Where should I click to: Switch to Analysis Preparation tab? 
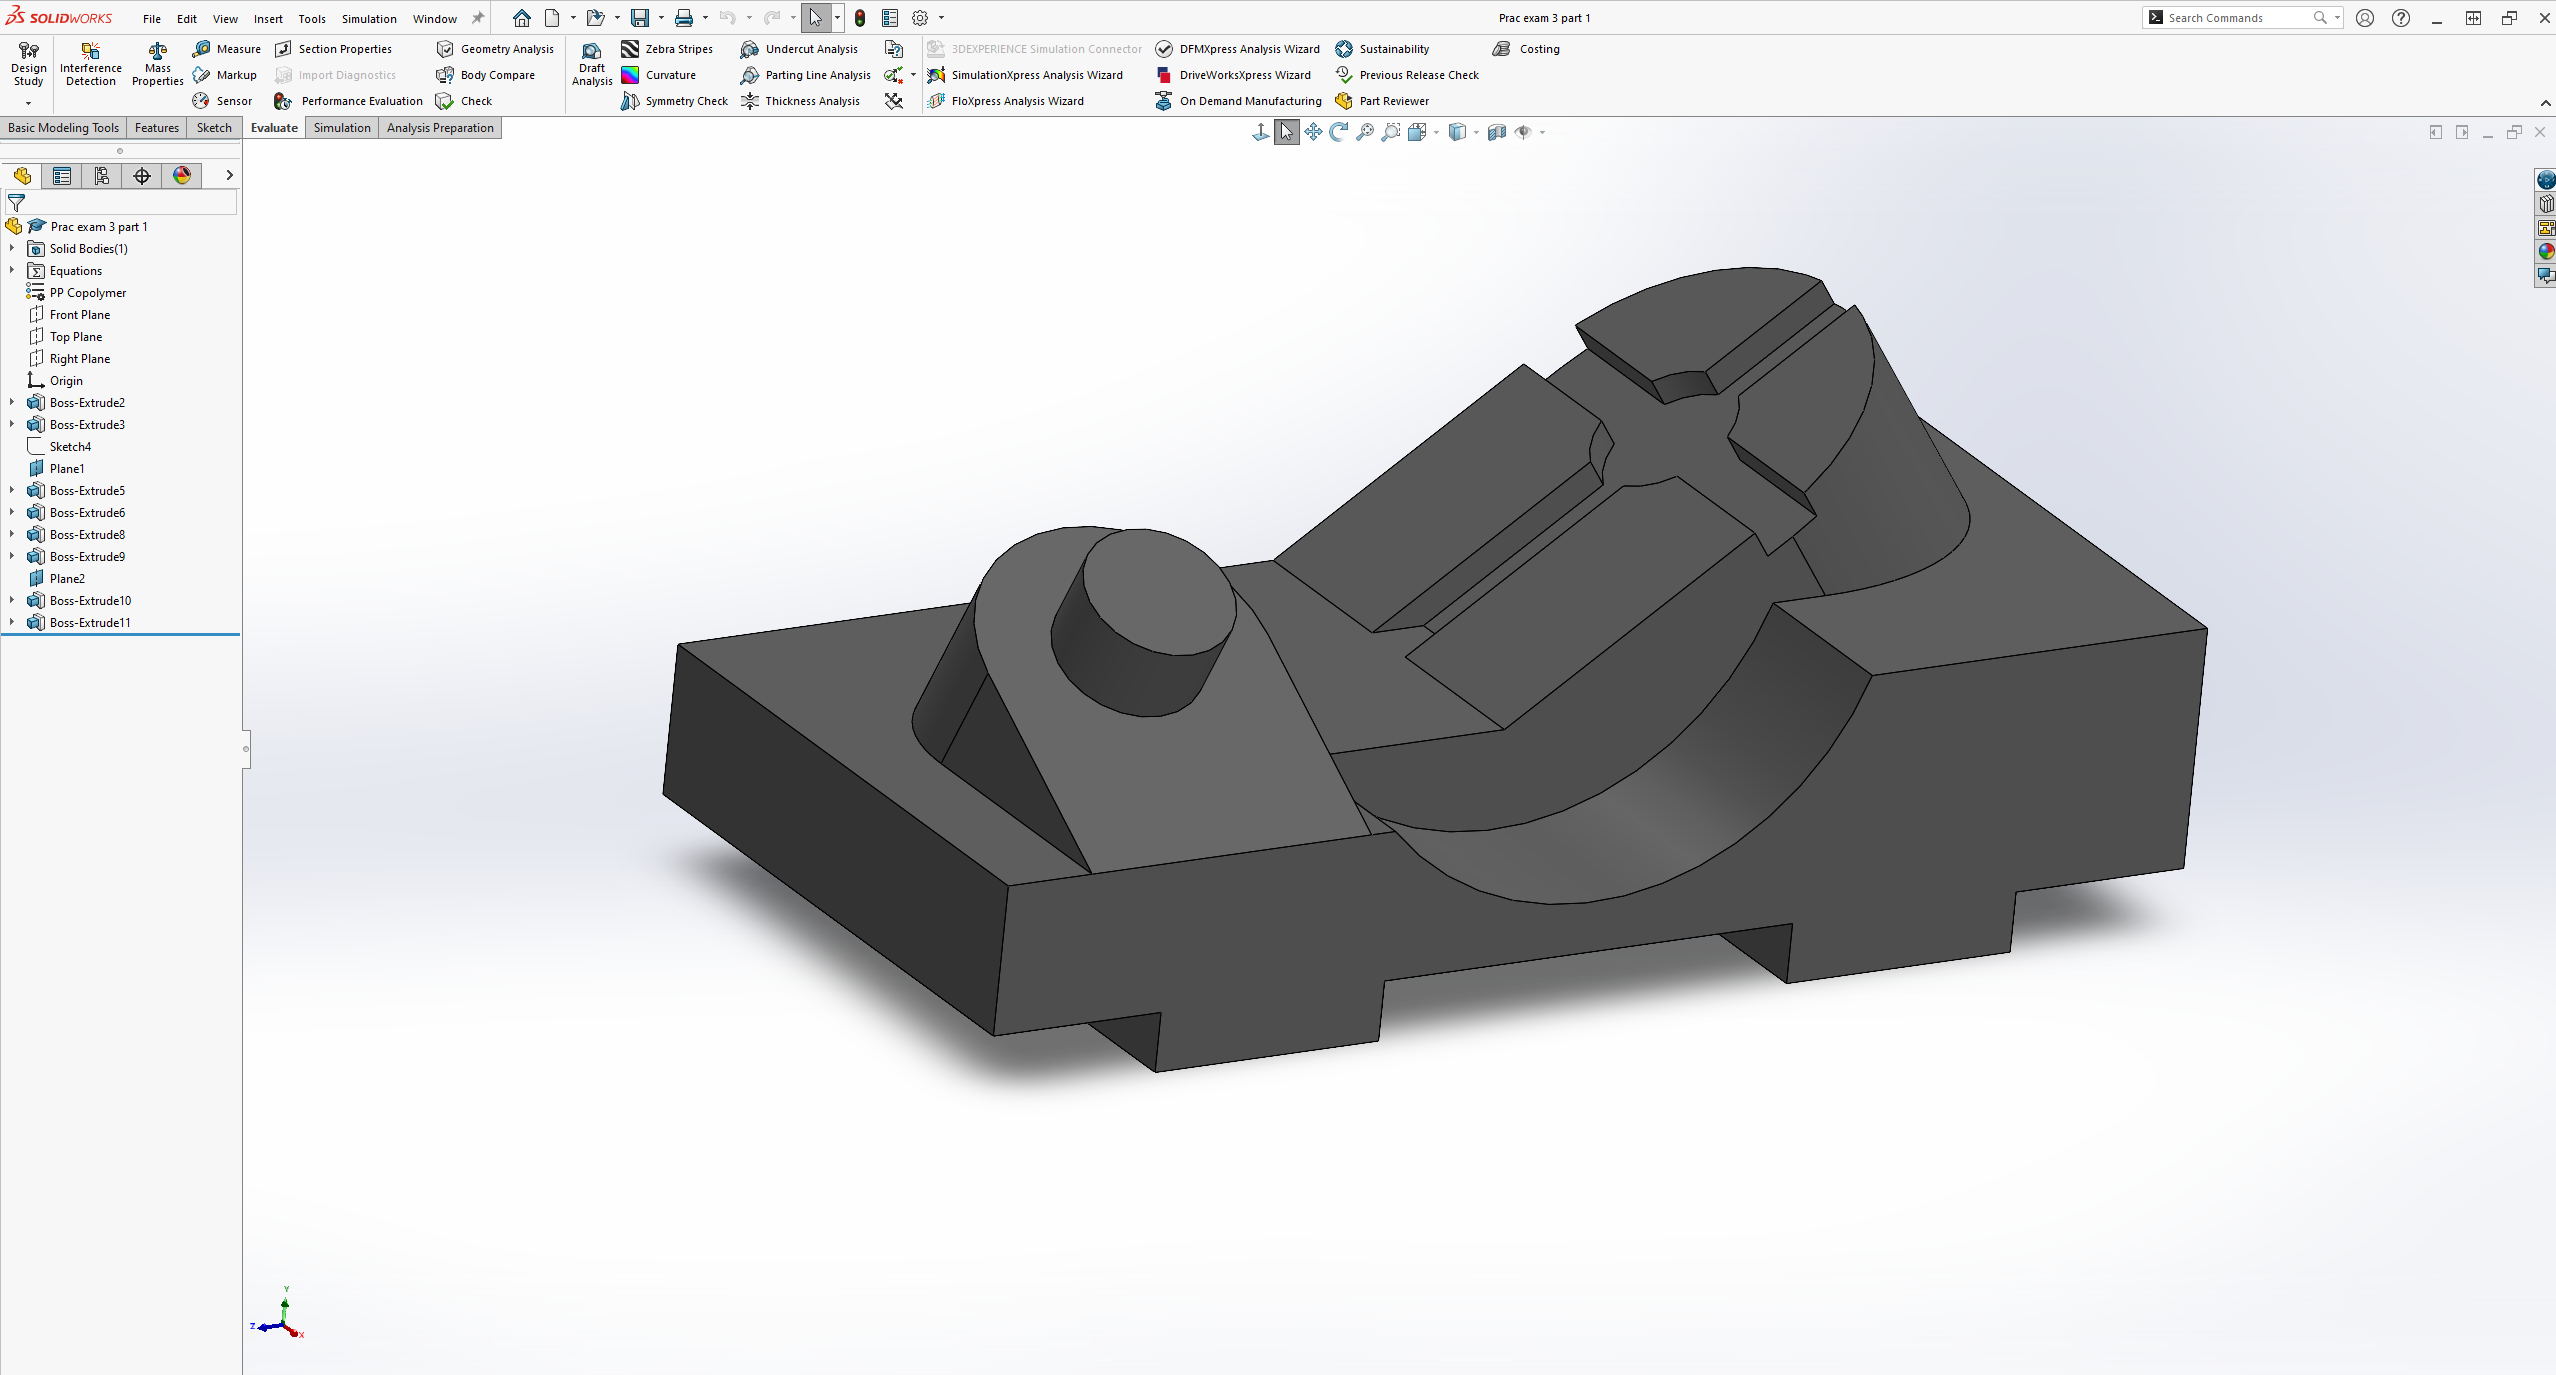pyautogui.click(x=440, y=128)
